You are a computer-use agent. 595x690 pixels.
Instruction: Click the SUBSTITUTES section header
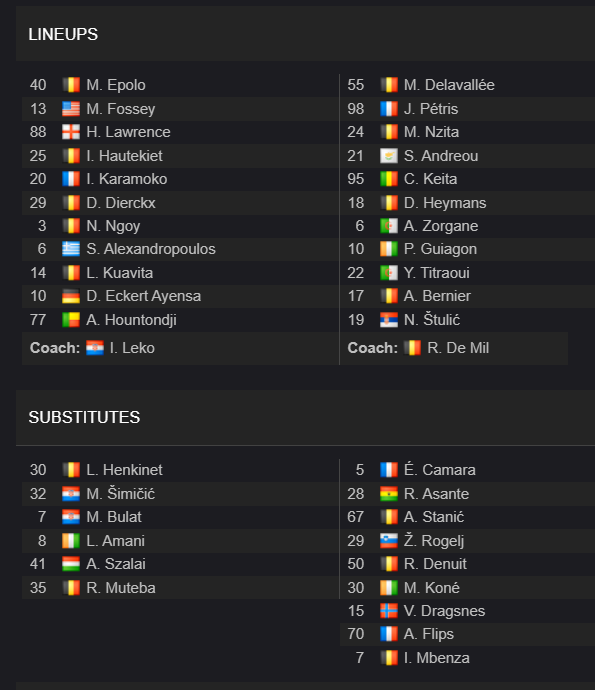84,417
